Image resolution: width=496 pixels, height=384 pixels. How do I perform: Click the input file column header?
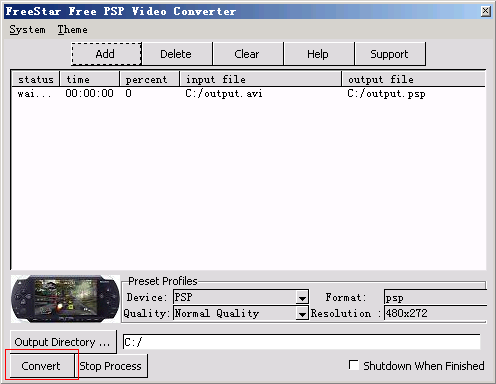(x=261, y=79)
